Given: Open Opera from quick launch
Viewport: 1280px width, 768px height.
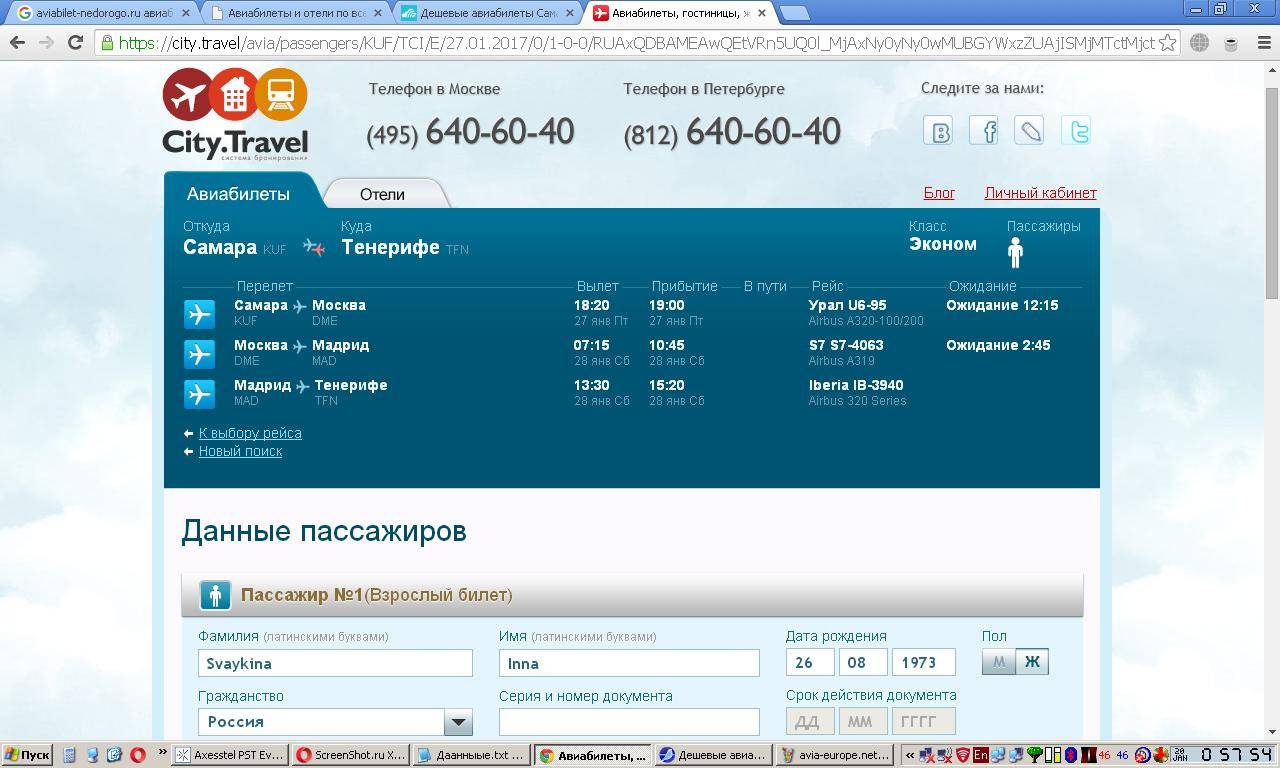Looking at the screenshot, I should click(137, 755).
